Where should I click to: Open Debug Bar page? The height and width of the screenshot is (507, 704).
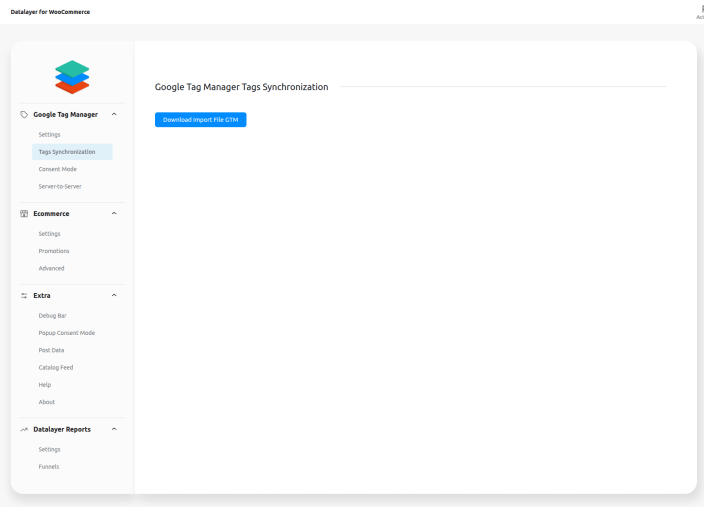(x=53, y=316)
